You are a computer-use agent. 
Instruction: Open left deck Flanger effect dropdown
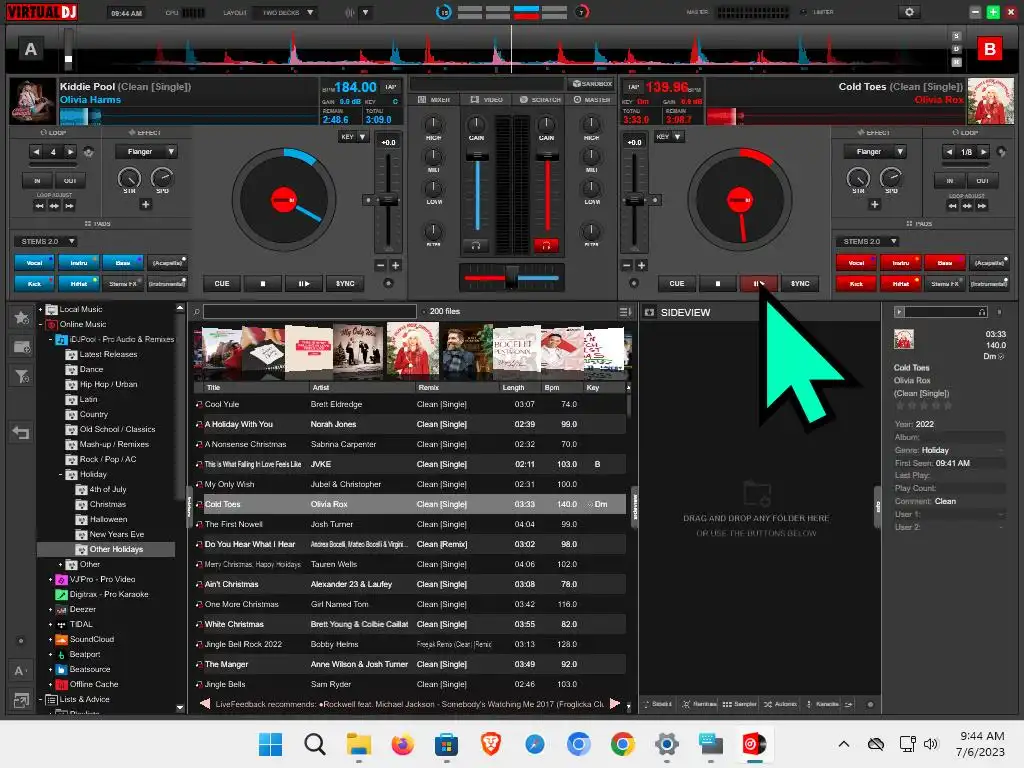click(146, 152)
